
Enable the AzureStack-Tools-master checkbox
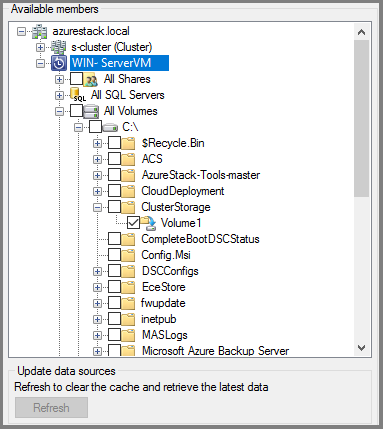115,175
